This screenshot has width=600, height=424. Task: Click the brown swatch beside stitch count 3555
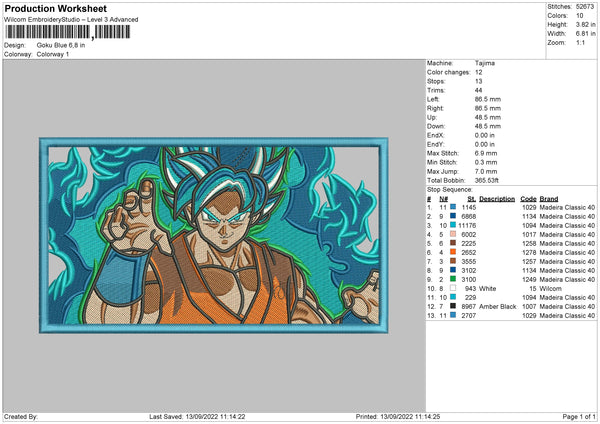pyautogui.click(x=453, y=261)
